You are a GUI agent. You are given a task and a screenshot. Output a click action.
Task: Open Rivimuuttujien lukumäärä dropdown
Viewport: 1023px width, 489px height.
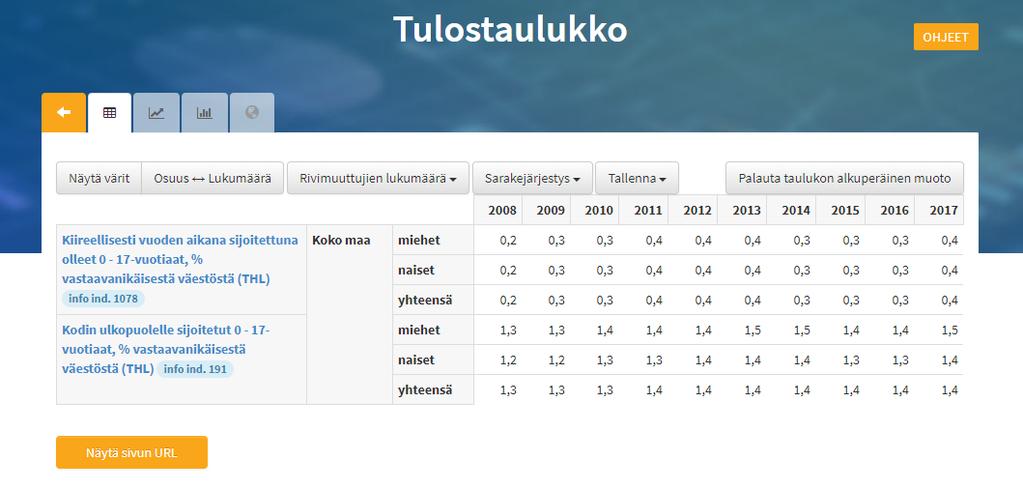(378, 178)
